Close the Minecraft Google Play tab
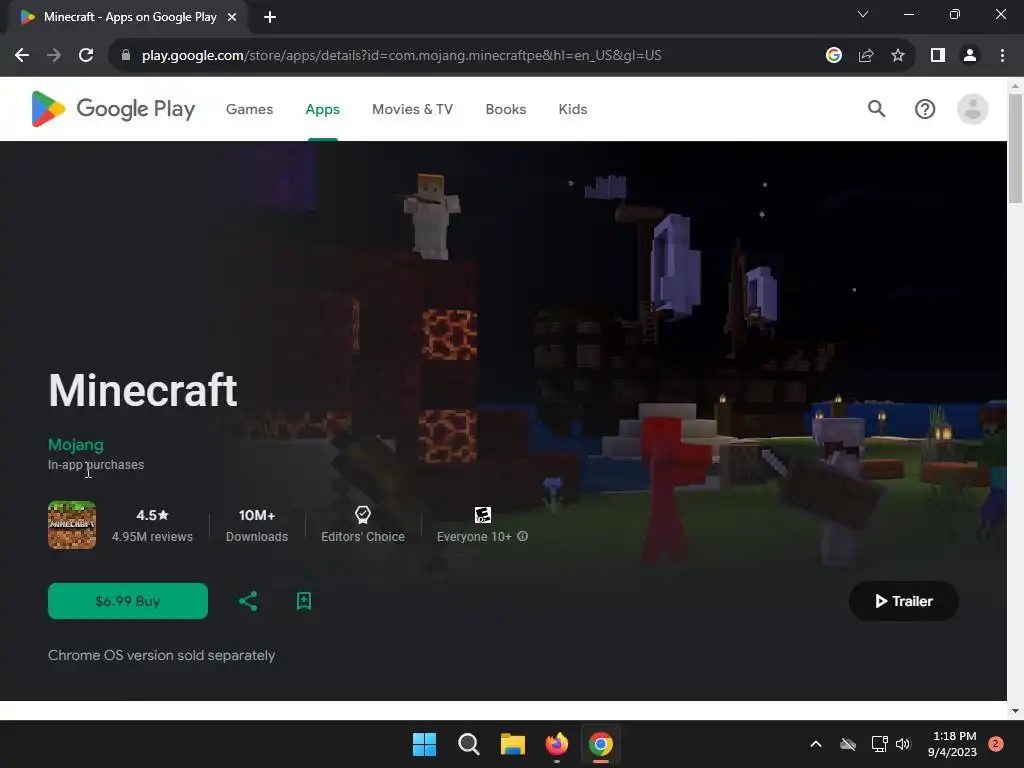 pyautogui.click(x=232, y=17)
